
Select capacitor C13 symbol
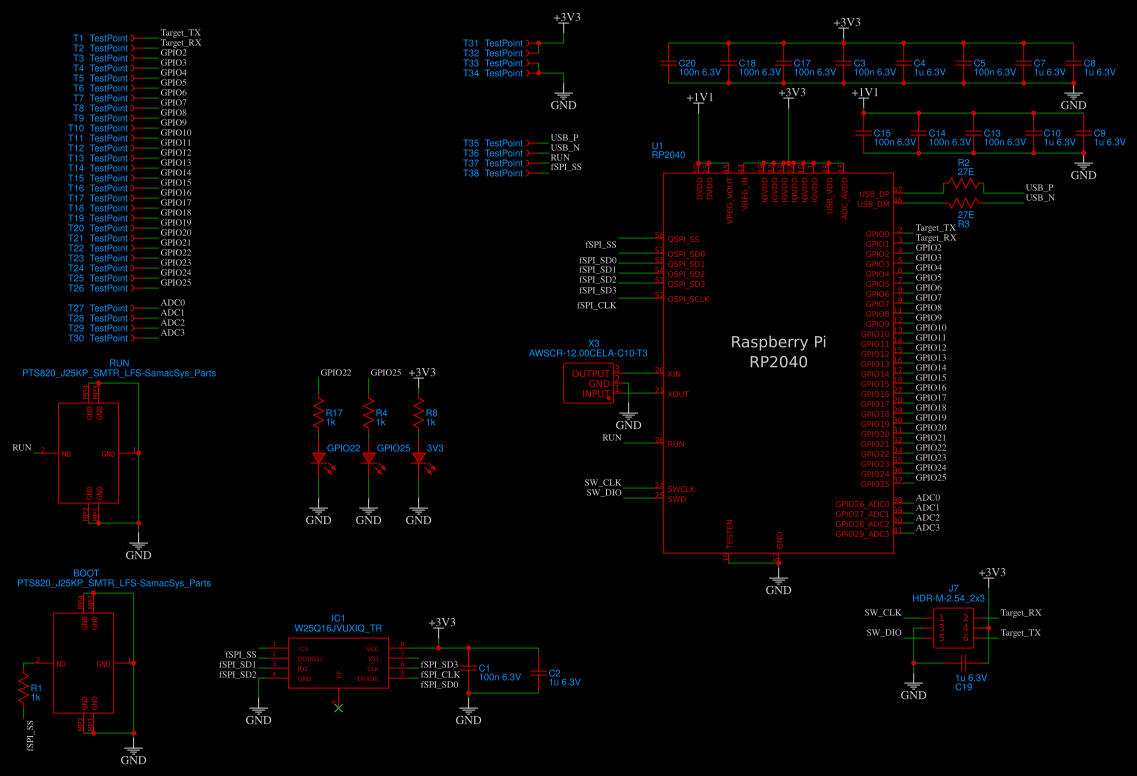(x=974, y=133)
